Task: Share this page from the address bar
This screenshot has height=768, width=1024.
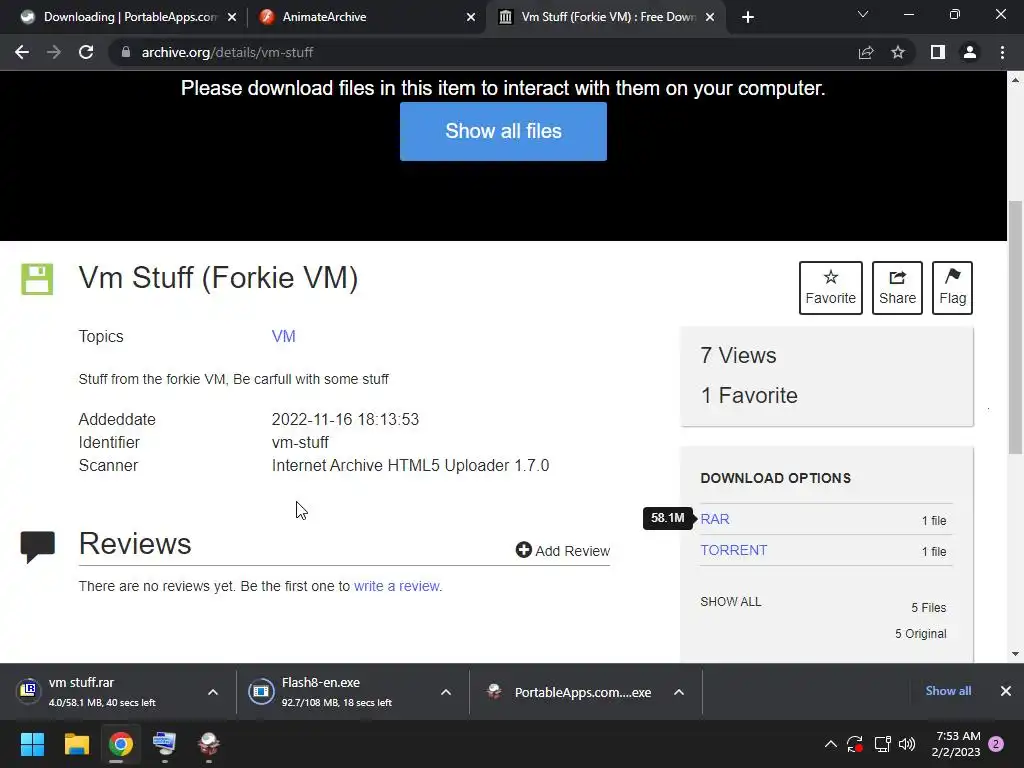Action: (866, 52)
